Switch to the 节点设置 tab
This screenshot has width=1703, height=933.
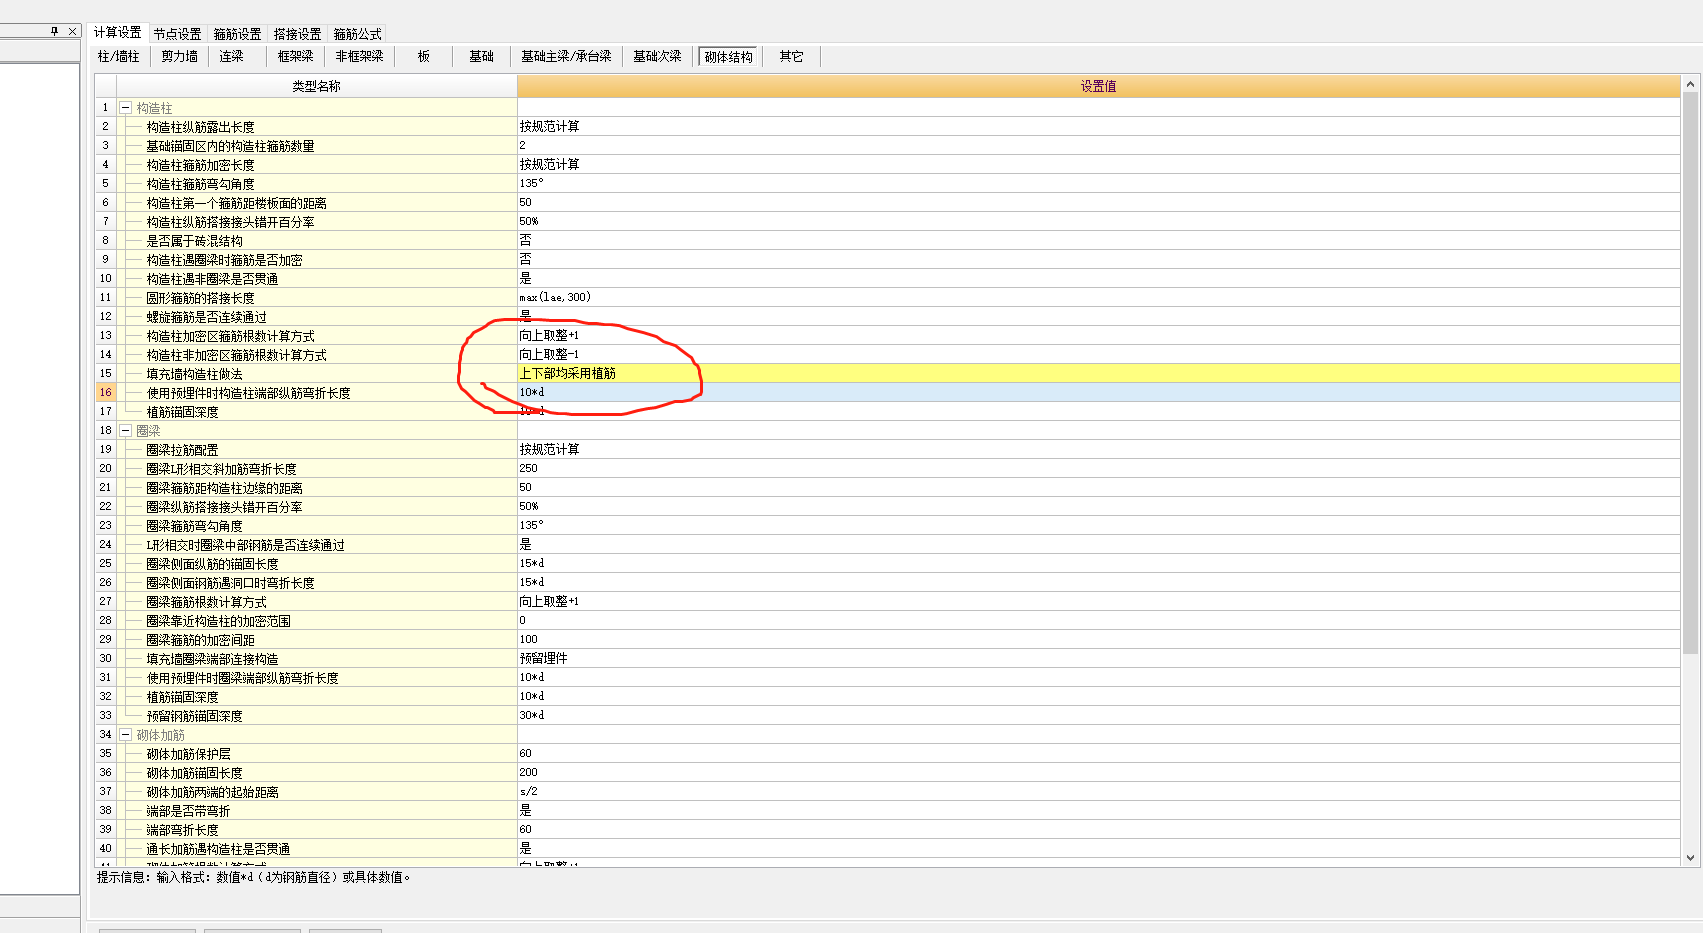tap(178, 34)
